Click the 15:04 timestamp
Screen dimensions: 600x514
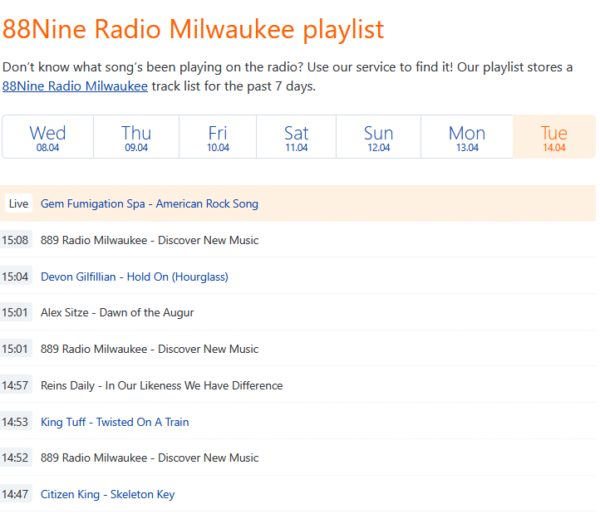15,277
